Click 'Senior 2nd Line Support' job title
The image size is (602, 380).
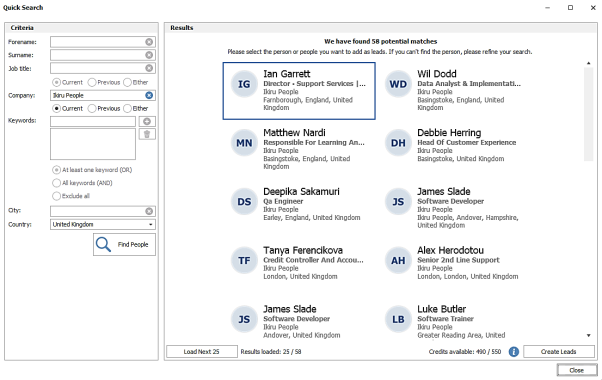pos(458,260)
